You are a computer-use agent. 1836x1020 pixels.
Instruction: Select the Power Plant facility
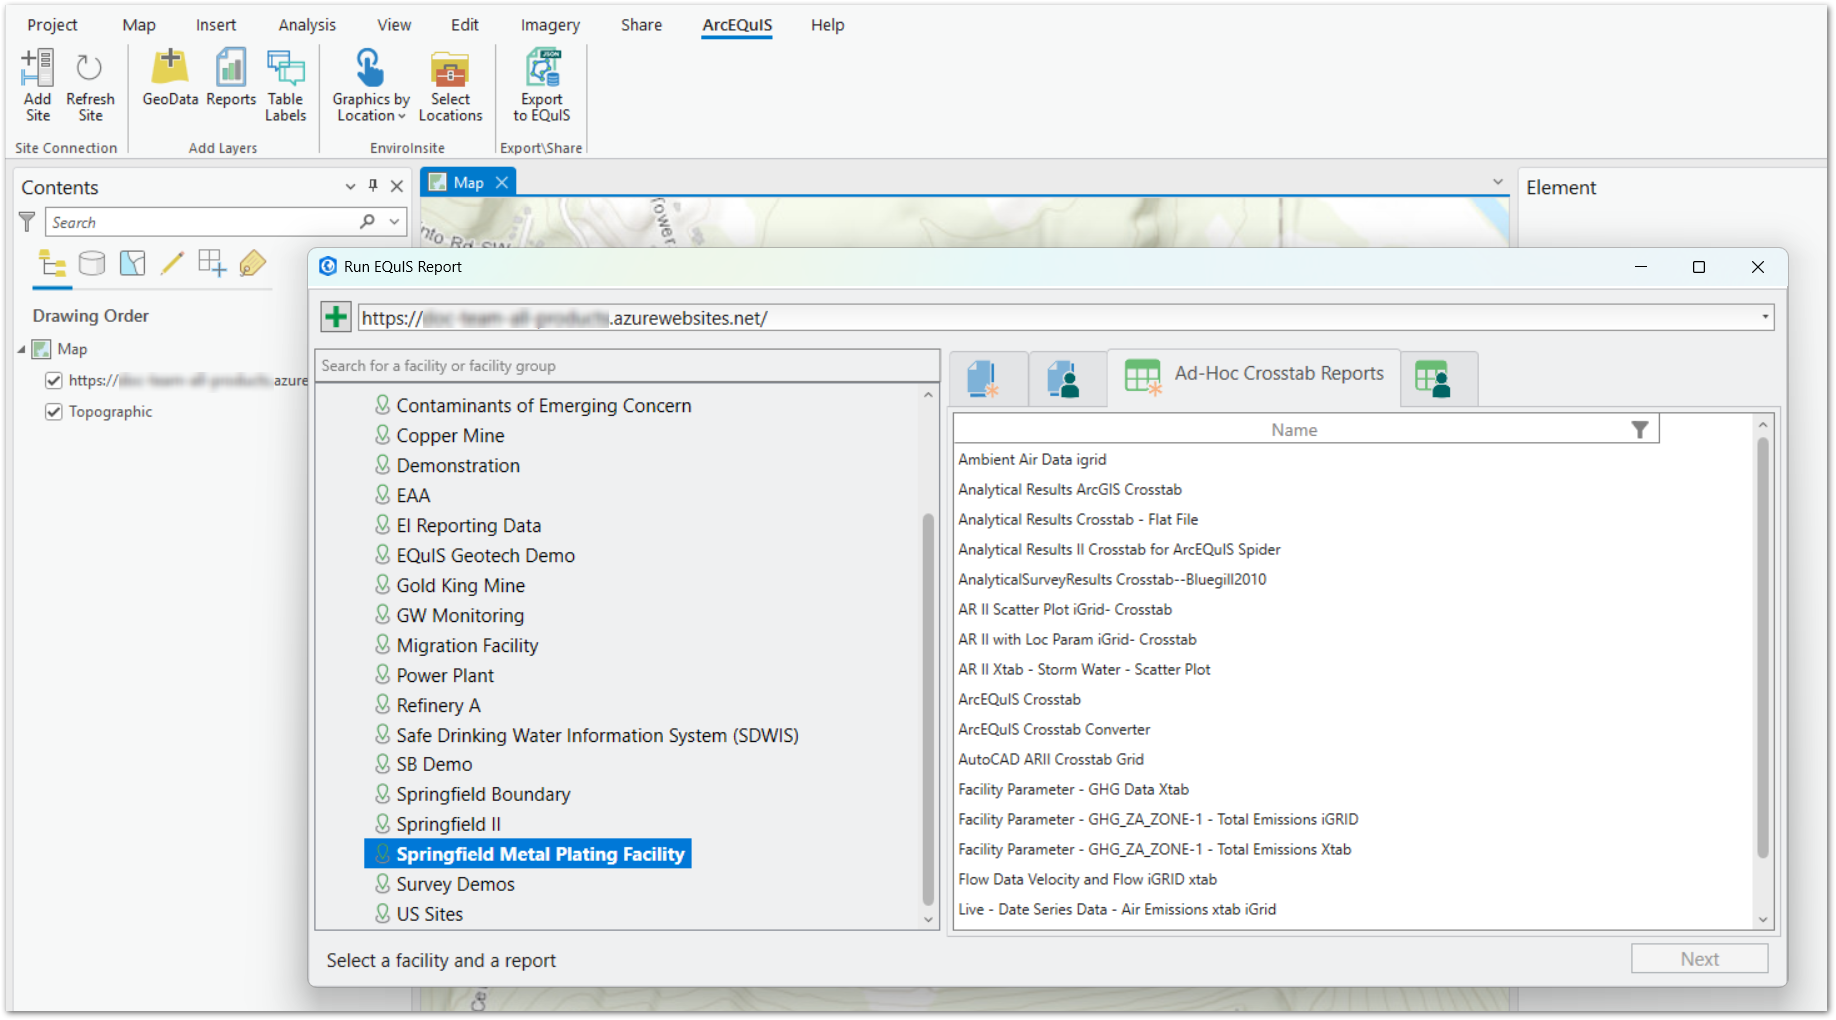pos(445,676)
